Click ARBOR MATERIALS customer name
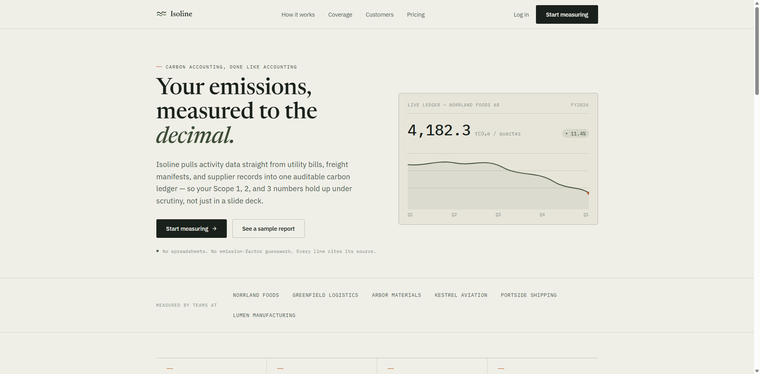The height and width of the screenshot is (374, 760). tap(396, 295)
